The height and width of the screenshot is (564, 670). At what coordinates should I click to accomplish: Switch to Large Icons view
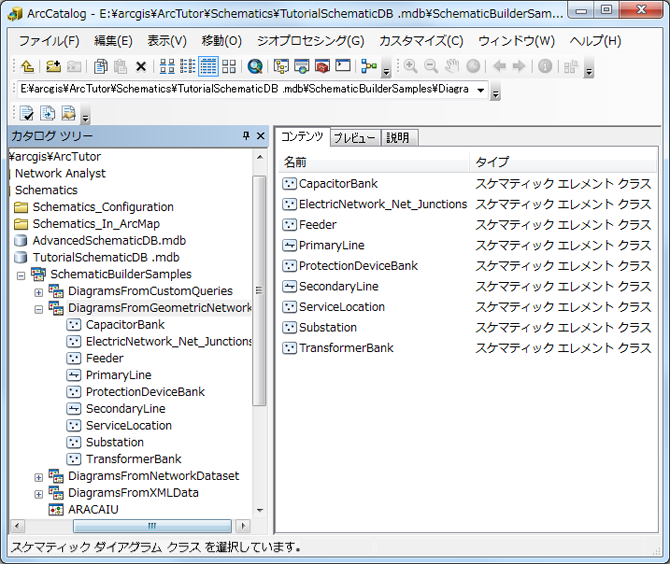point(167,67)
